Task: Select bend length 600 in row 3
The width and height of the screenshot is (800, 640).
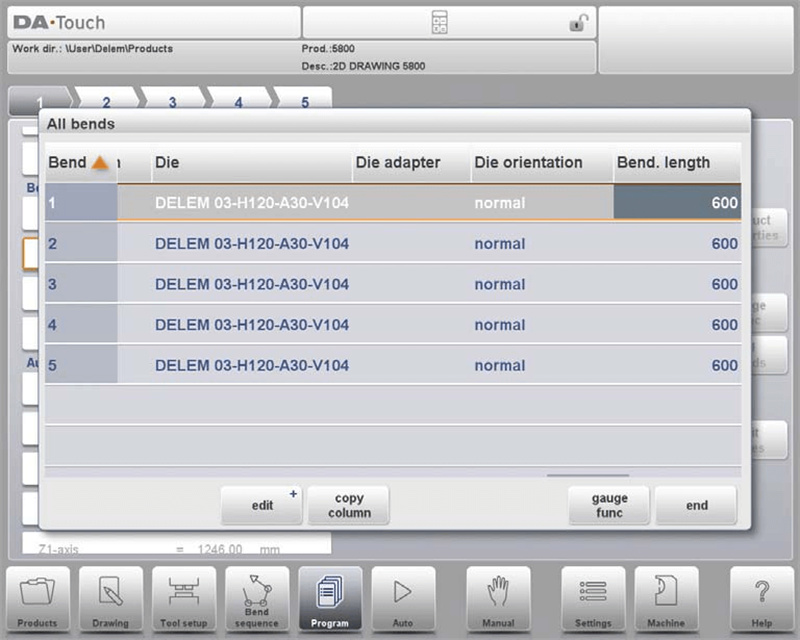Action: click(x=678, y=284)
